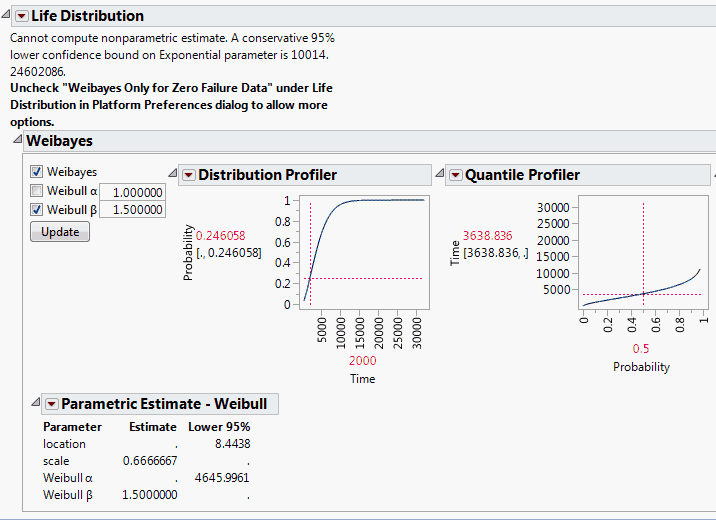Open the Quantile Profiler red triangle menu

point(456,175)
